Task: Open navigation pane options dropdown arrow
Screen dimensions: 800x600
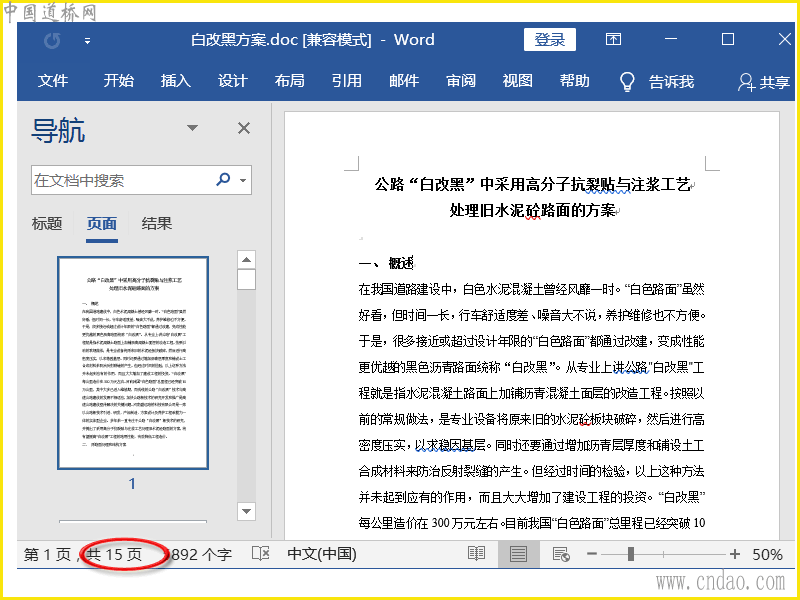Action: coord(192,128)
